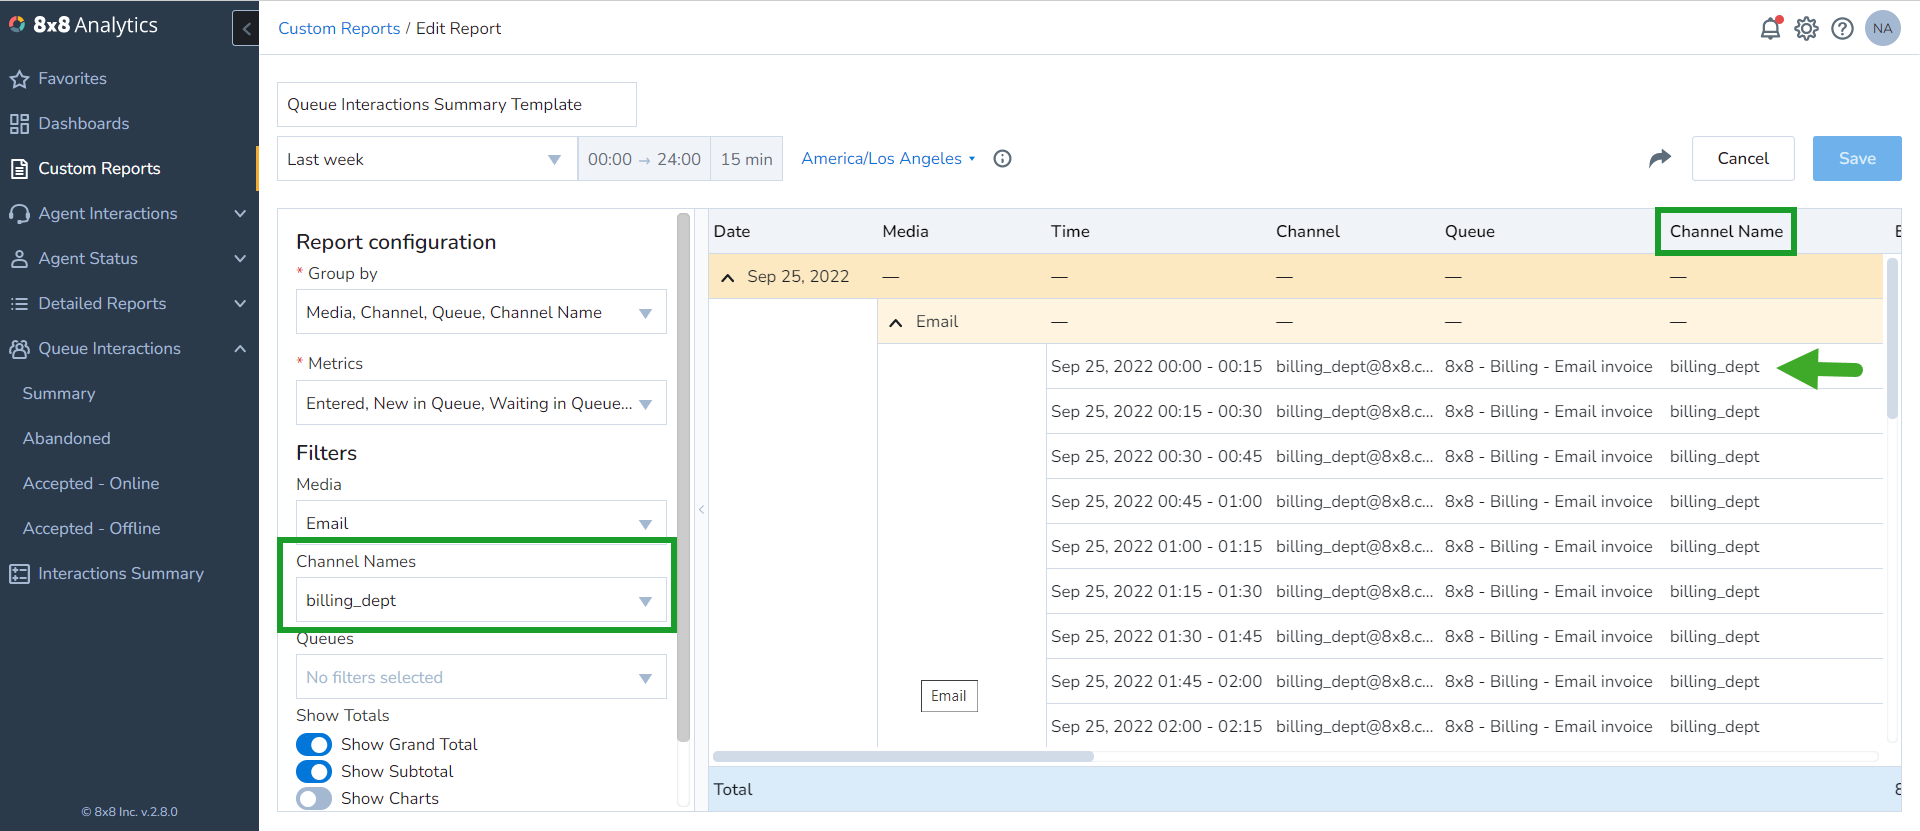Toggle Show Grand Total switch
This screenshot has height=831, width=1920.
tap(314, 745)
